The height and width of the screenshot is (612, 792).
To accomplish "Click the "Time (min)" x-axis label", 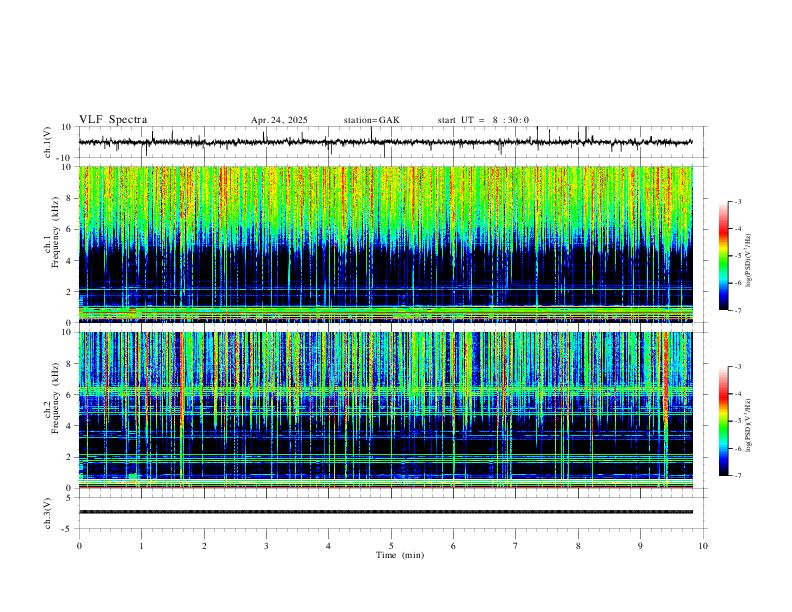I will (x=400, y=555).
